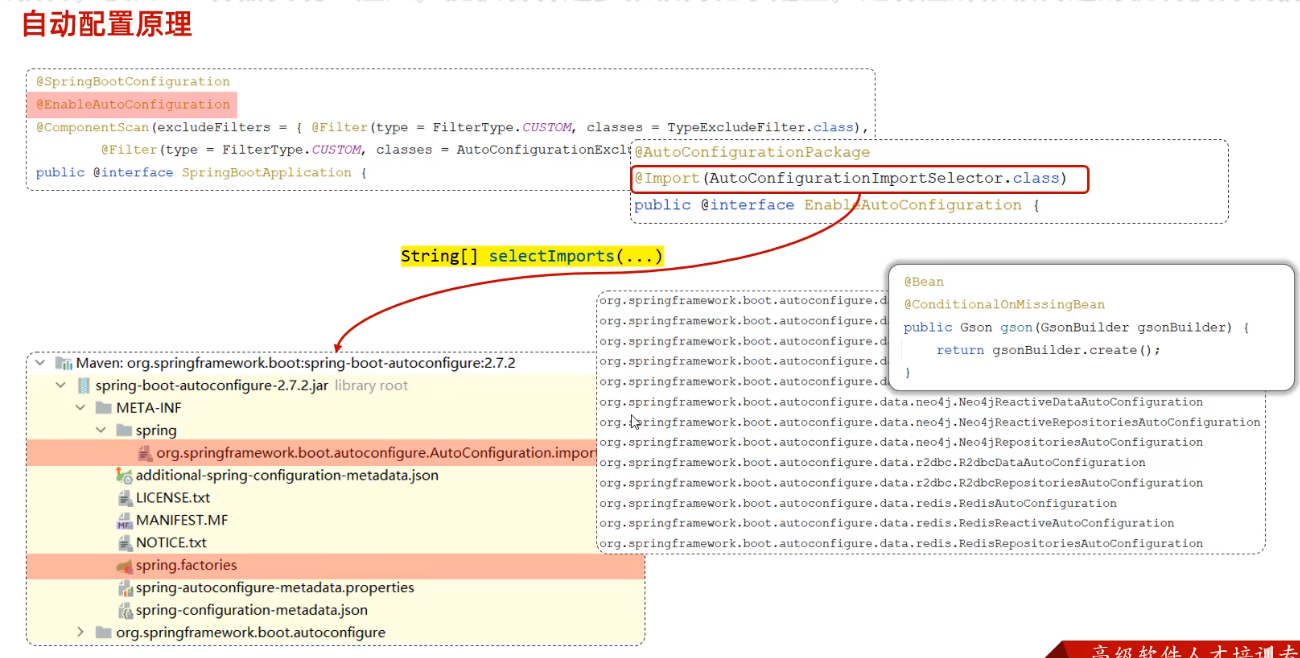Click the AutoConfigurationImportSelector.class import line
This screenshot has width=1300, height=658.
(859, 179)
